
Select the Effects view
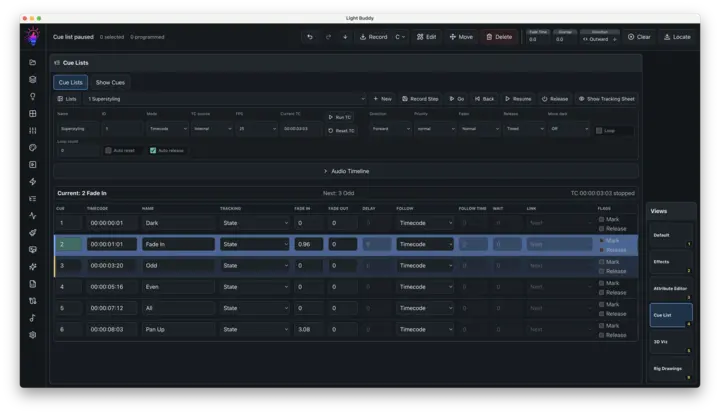(x=671, y=262)
